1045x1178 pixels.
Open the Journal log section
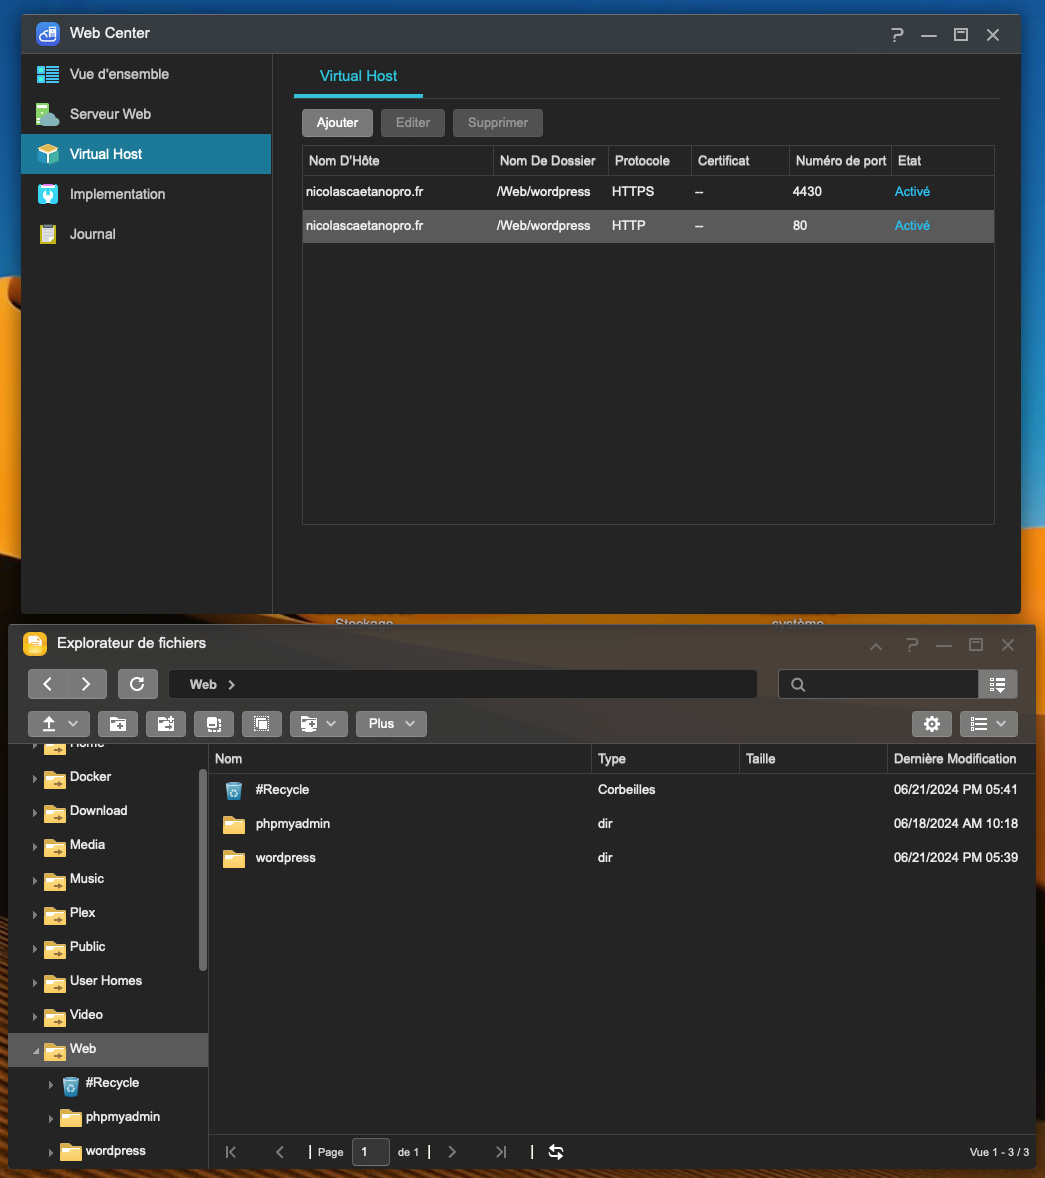92,234
